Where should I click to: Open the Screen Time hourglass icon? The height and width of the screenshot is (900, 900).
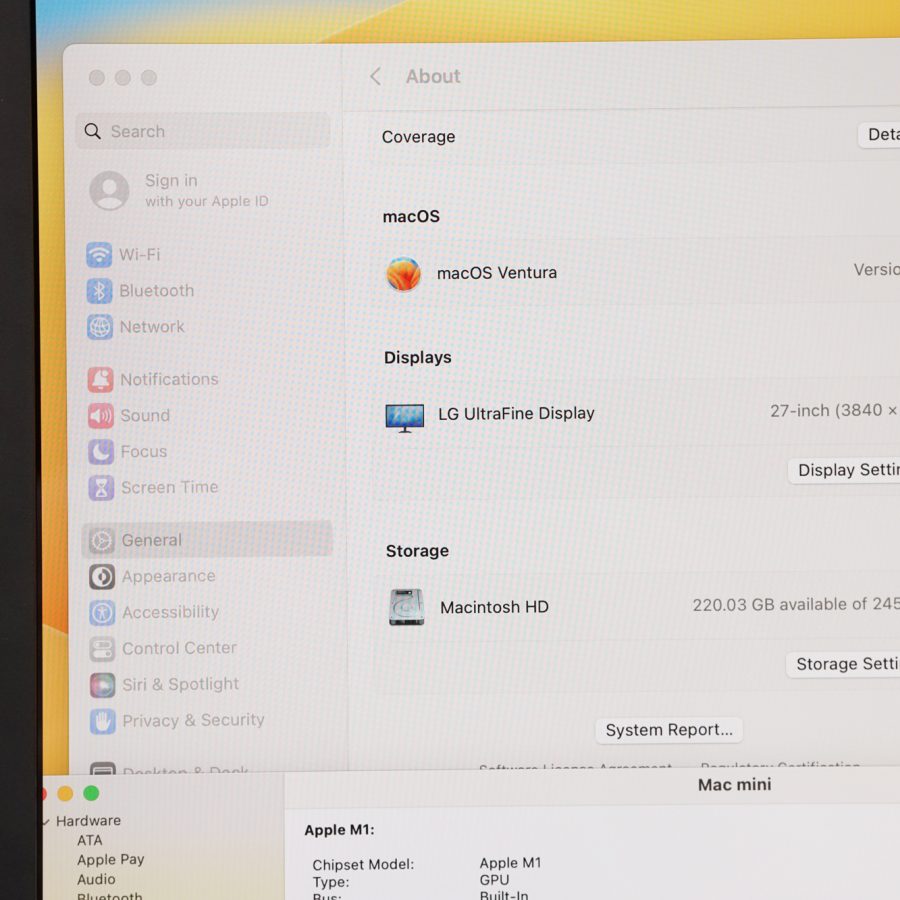101,488
